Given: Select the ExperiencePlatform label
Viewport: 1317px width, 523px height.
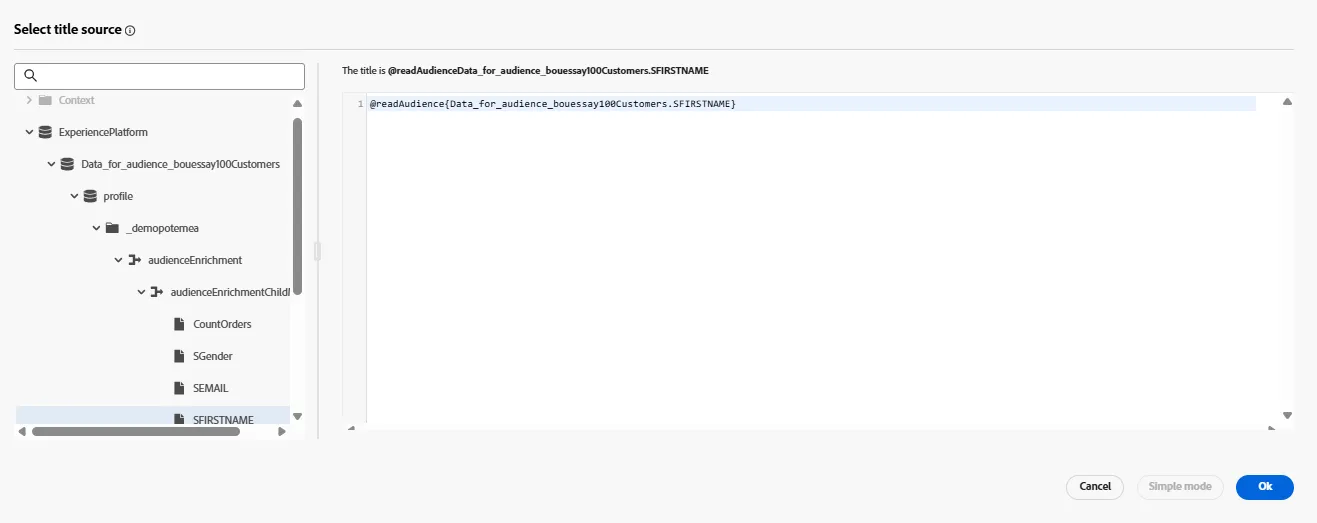Looking at the screenshot, I should [x=103, y=132].
